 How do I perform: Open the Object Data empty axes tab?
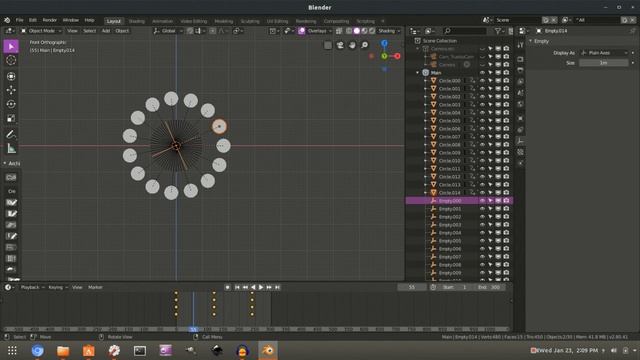coord(520,141)
